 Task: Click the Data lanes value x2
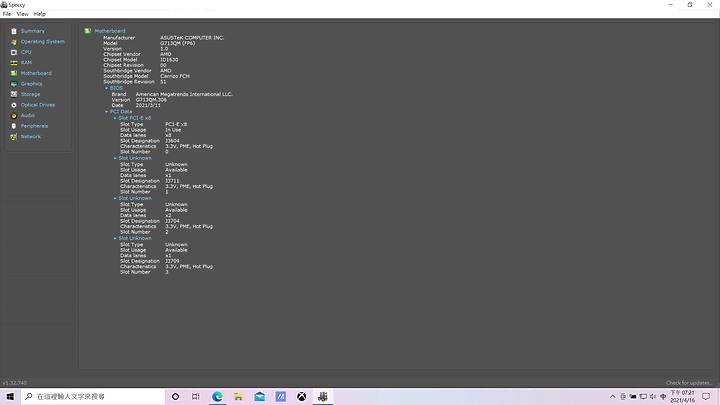coord(168,215)
